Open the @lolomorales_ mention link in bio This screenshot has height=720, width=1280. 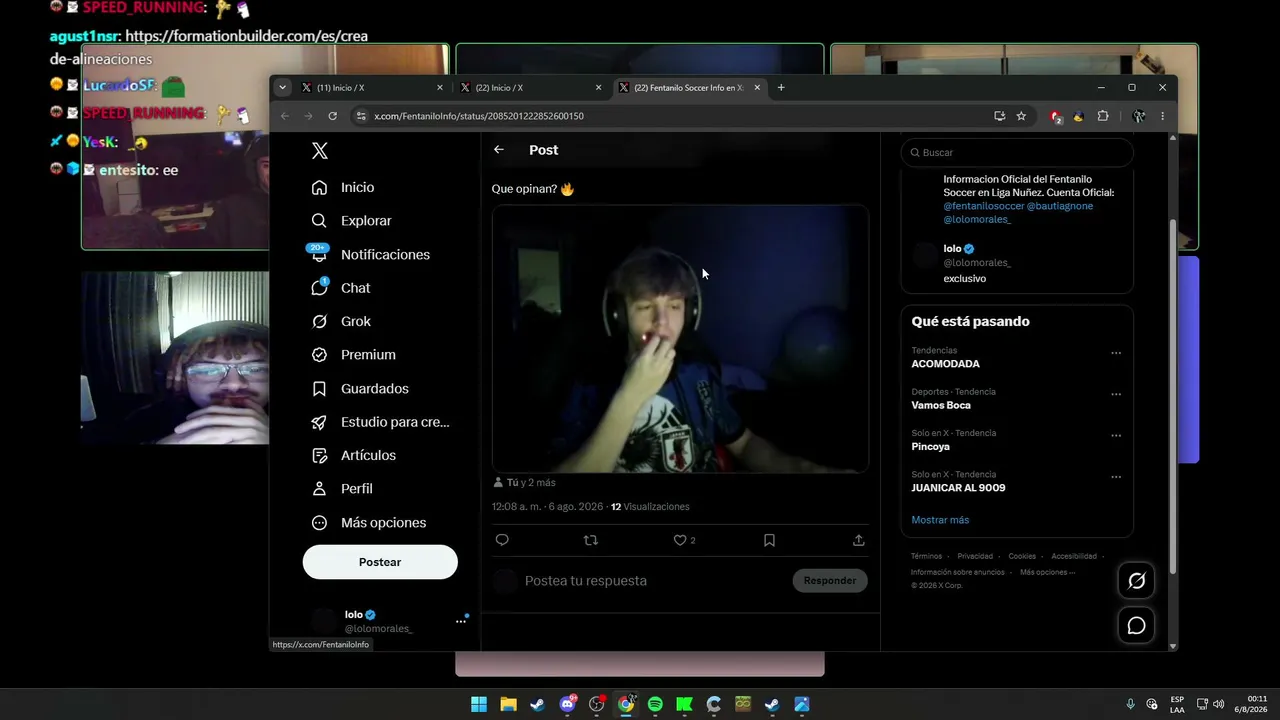pos(977,219)
